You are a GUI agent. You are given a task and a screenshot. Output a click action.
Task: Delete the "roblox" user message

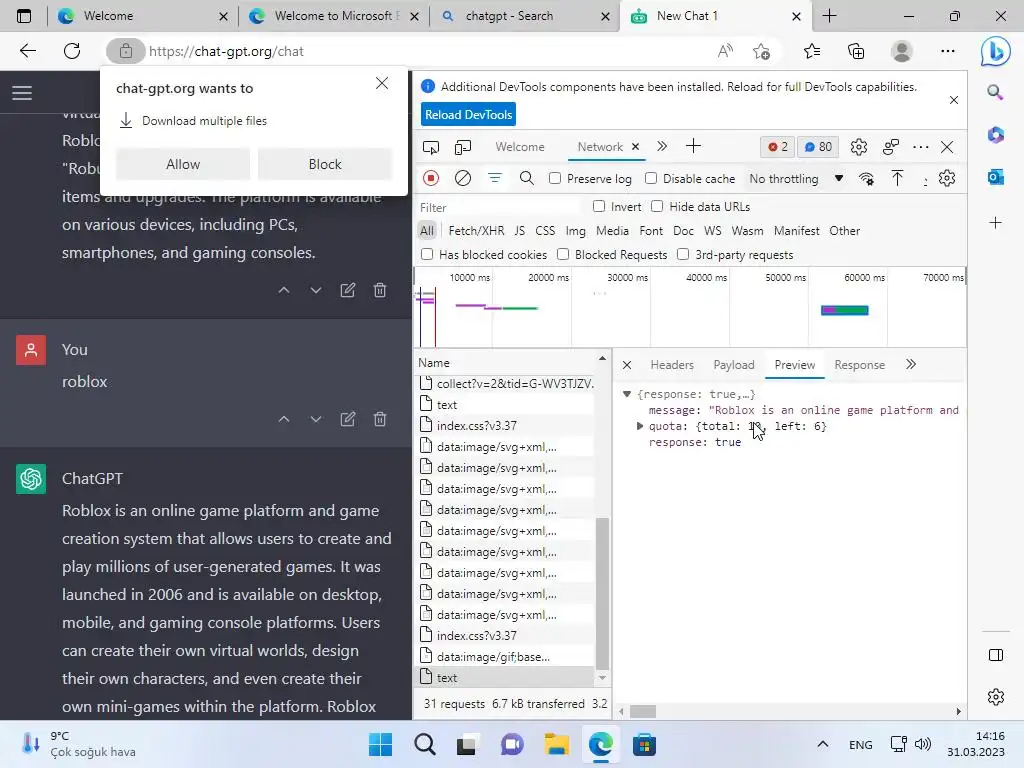click(379, 419)
